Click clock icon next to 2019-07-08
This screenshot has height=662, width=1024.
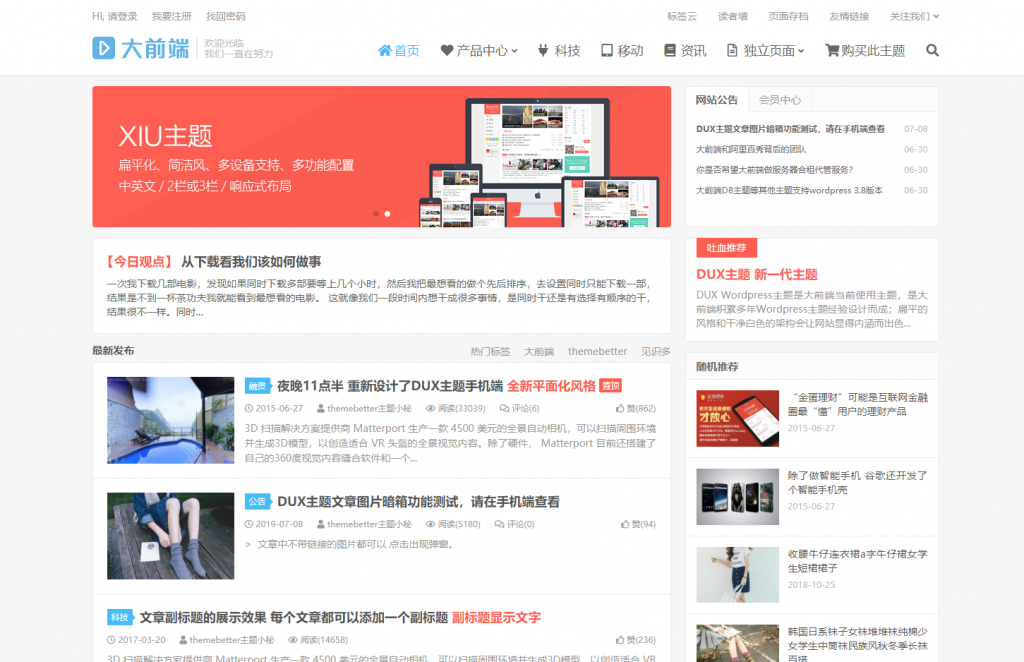pyautogui.click(x=249, y=524)
